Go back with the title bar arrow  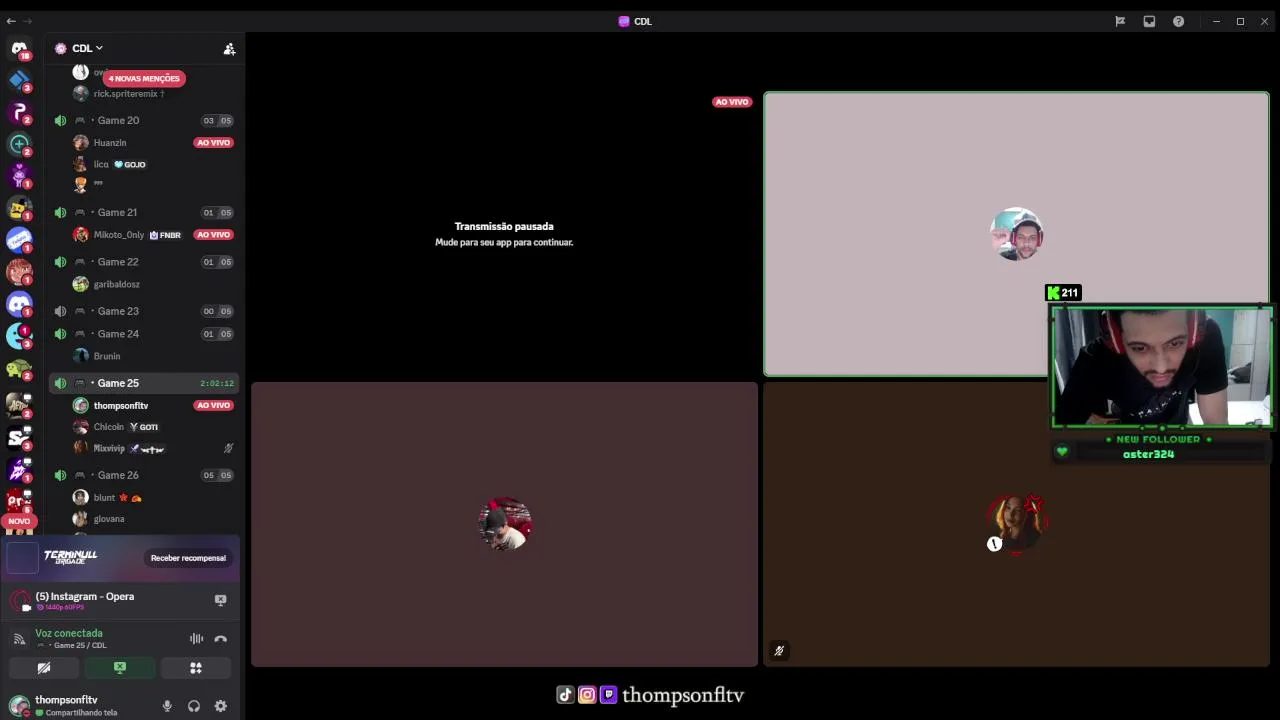click(x=11, y=21)
